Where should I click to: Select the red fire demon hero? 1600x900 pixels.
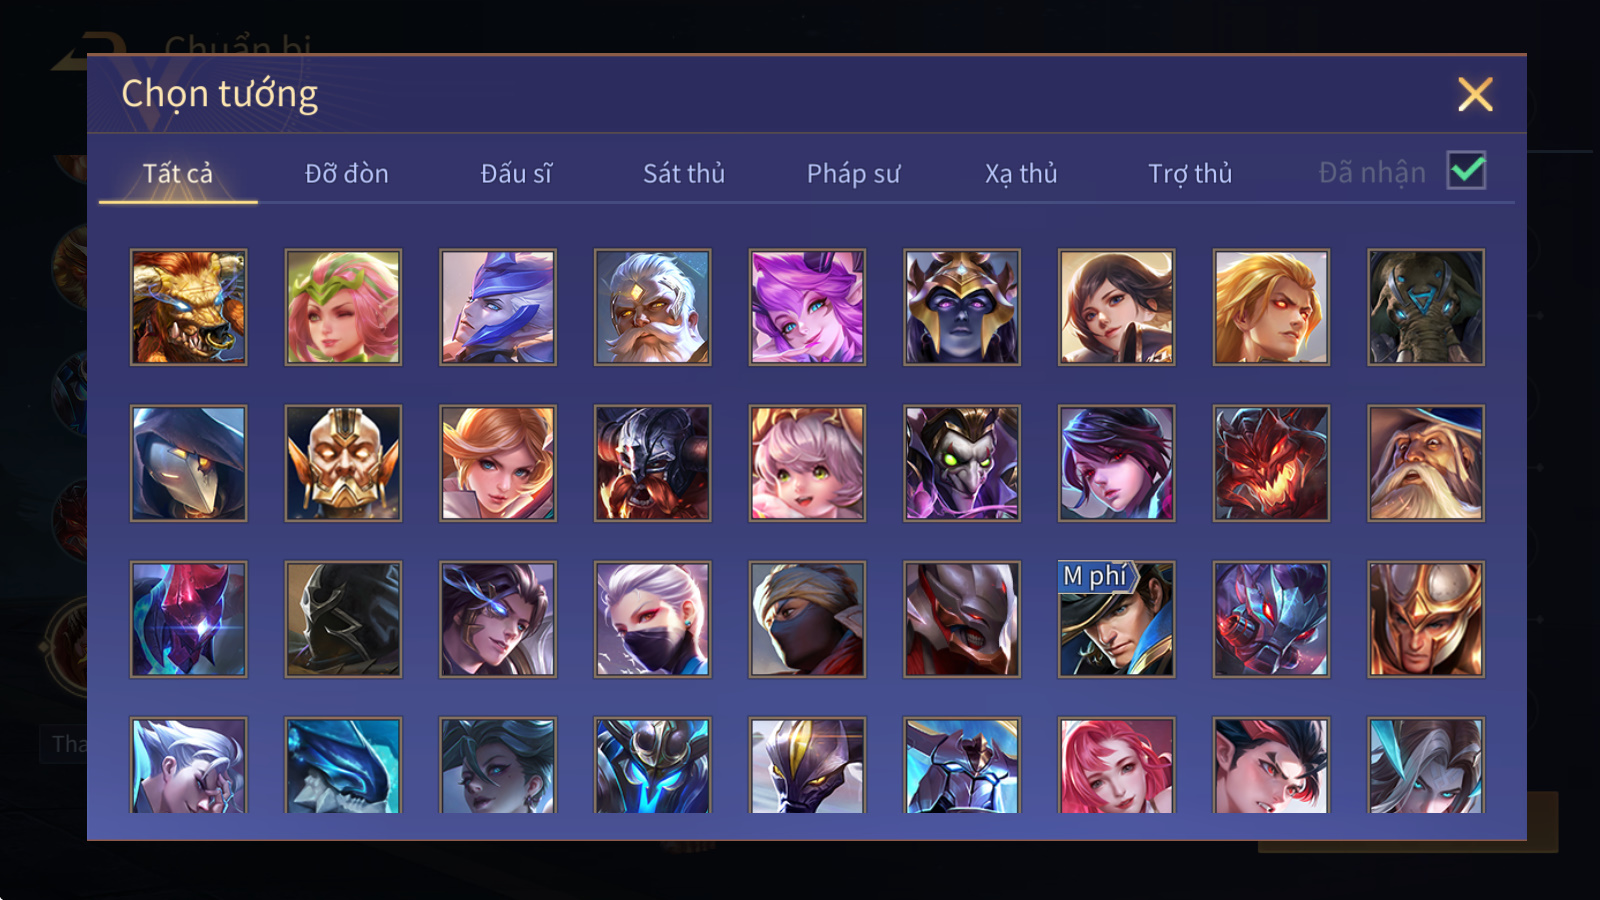coord(1271,463)
